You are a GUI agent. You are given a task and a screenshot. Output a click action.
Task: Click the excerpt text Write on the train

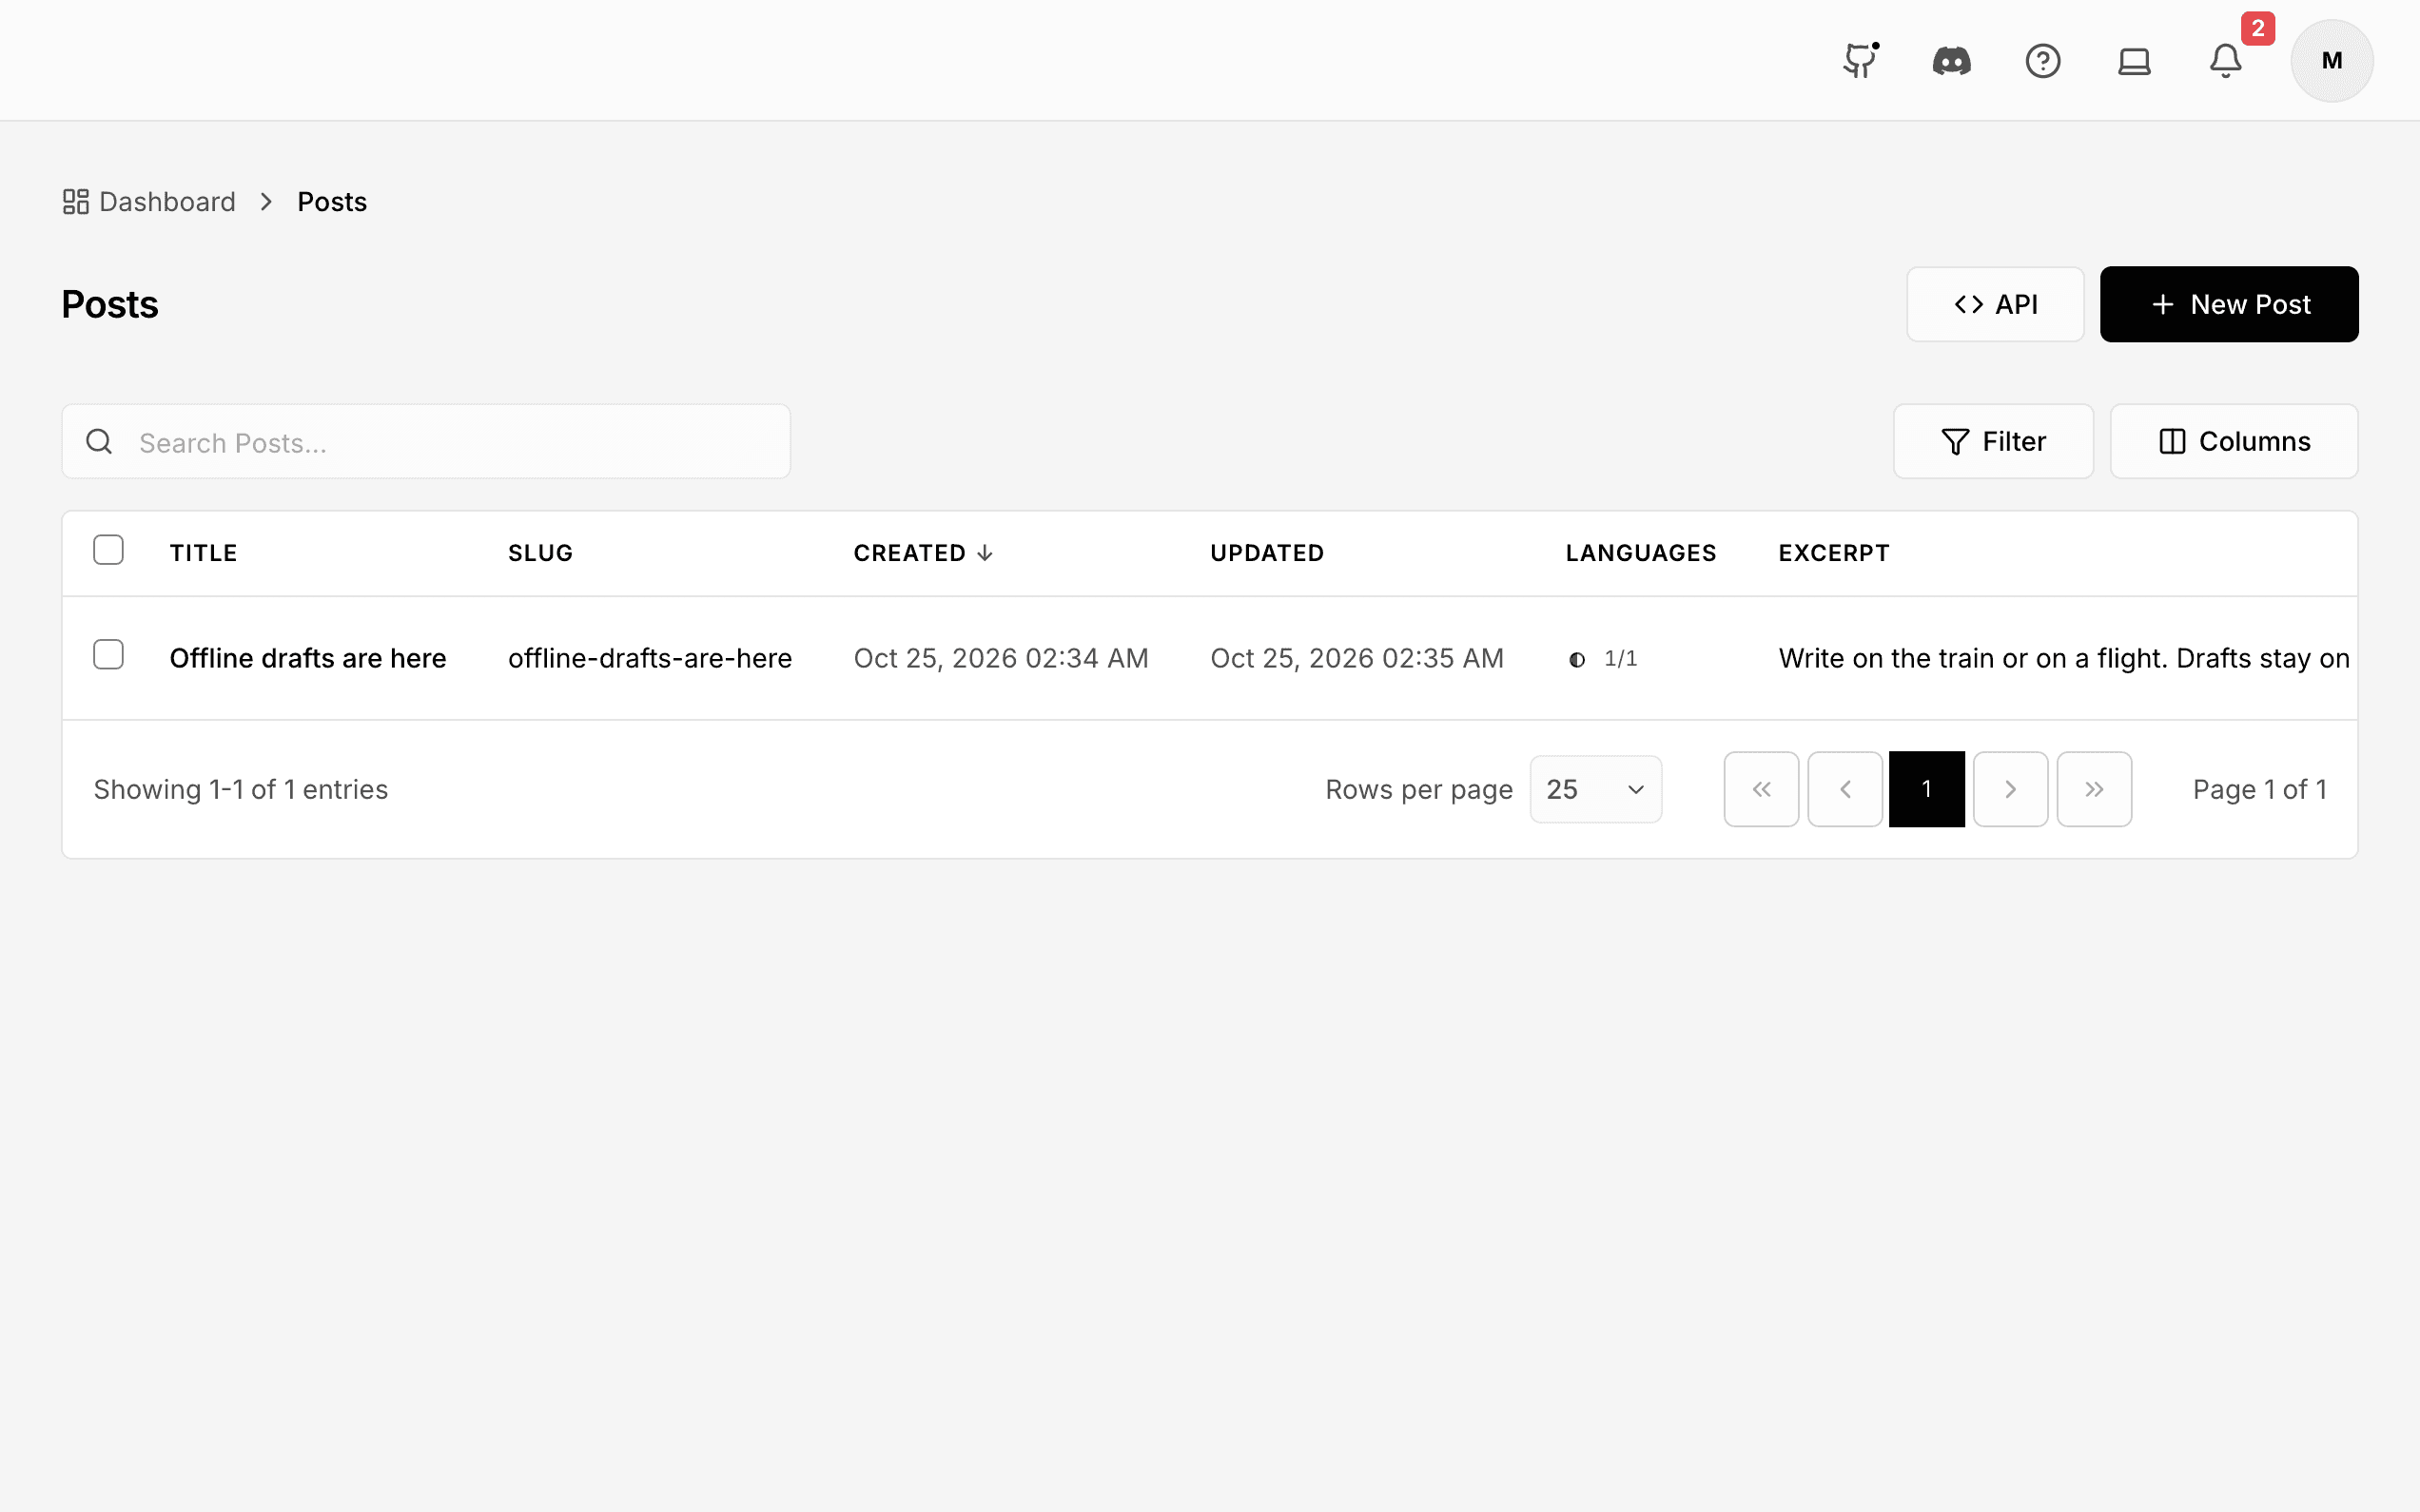tap(2064, 658)
